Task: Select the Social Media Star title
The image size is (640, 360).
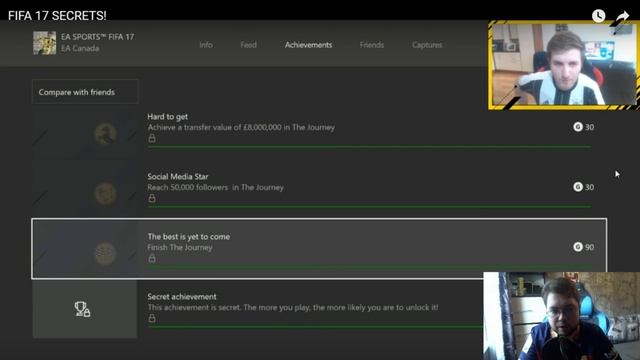Action: click(178, 176)
